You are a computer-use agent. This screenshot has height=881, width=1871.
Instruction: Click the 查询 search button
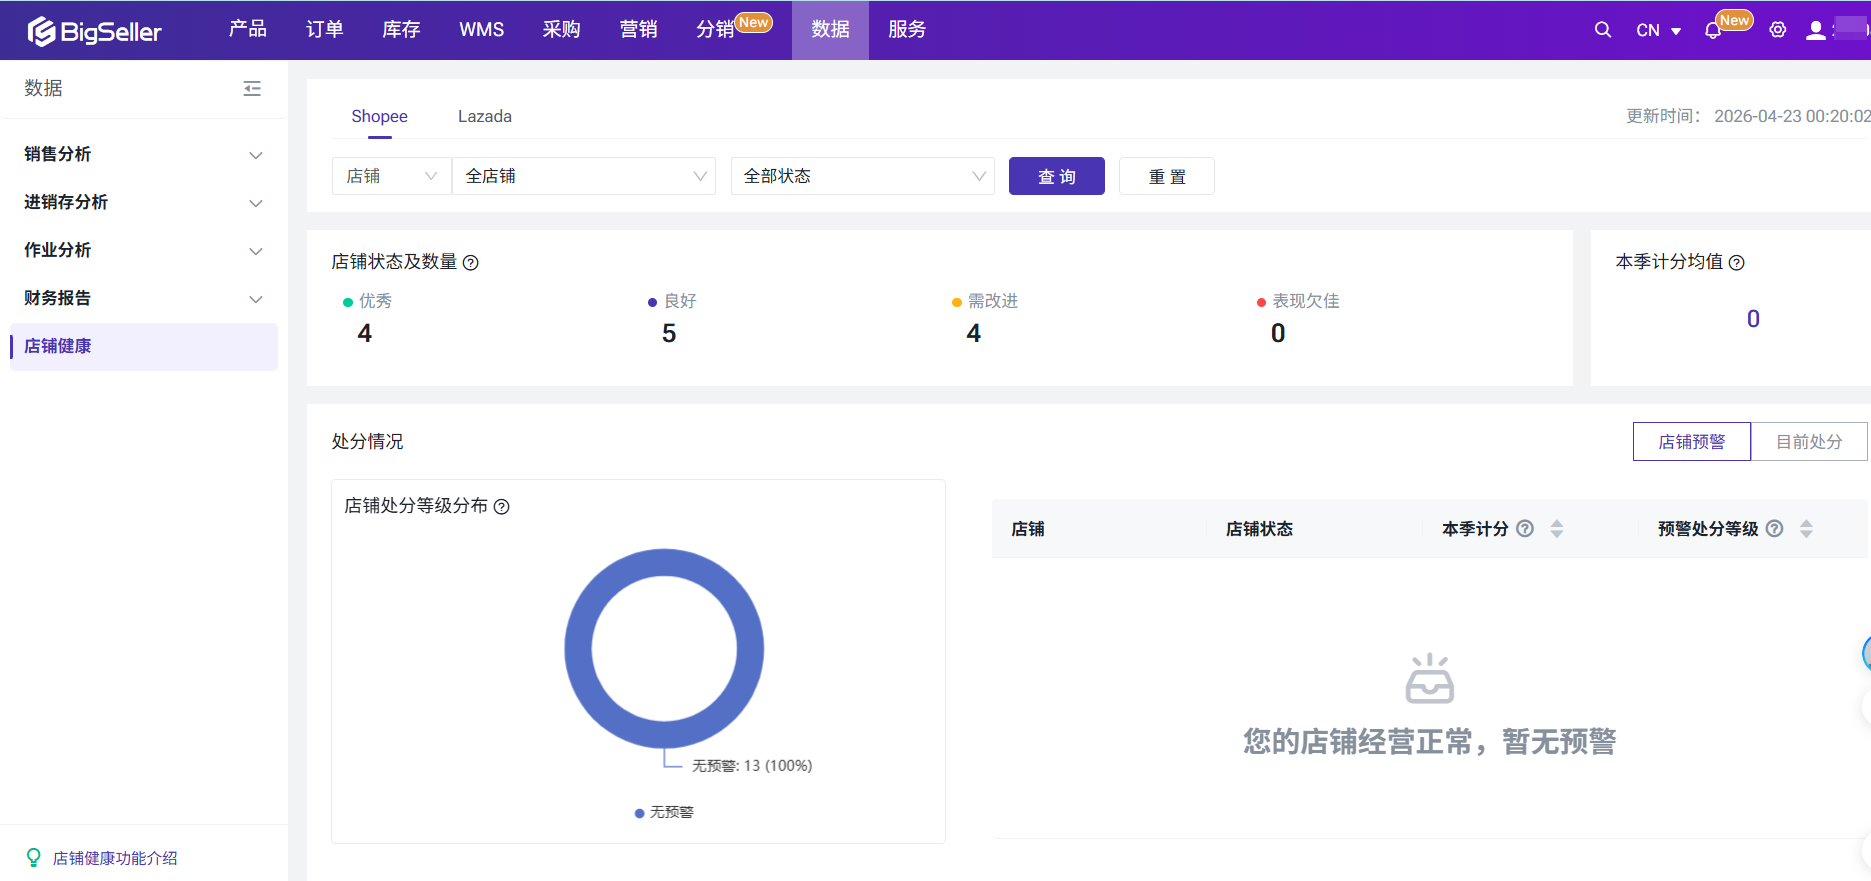(1056, 176)
